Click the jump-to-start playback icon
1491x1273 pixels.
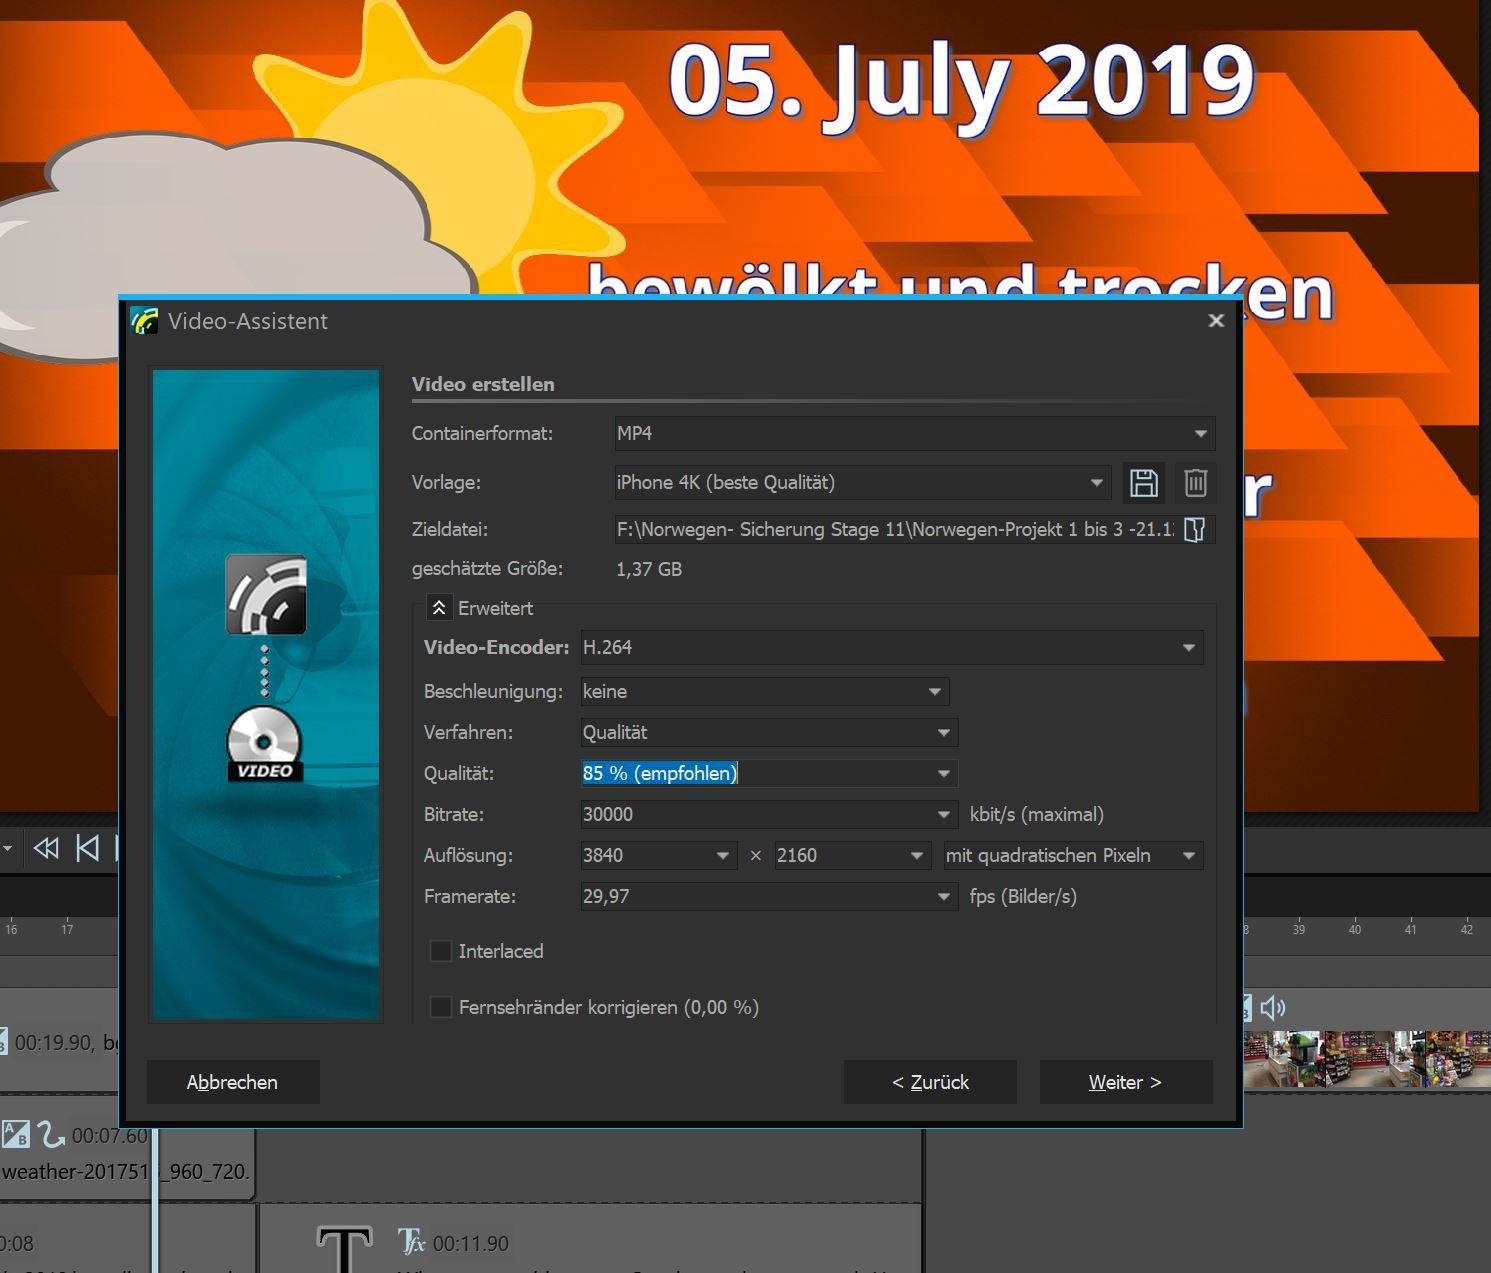[x=88, y=849]
